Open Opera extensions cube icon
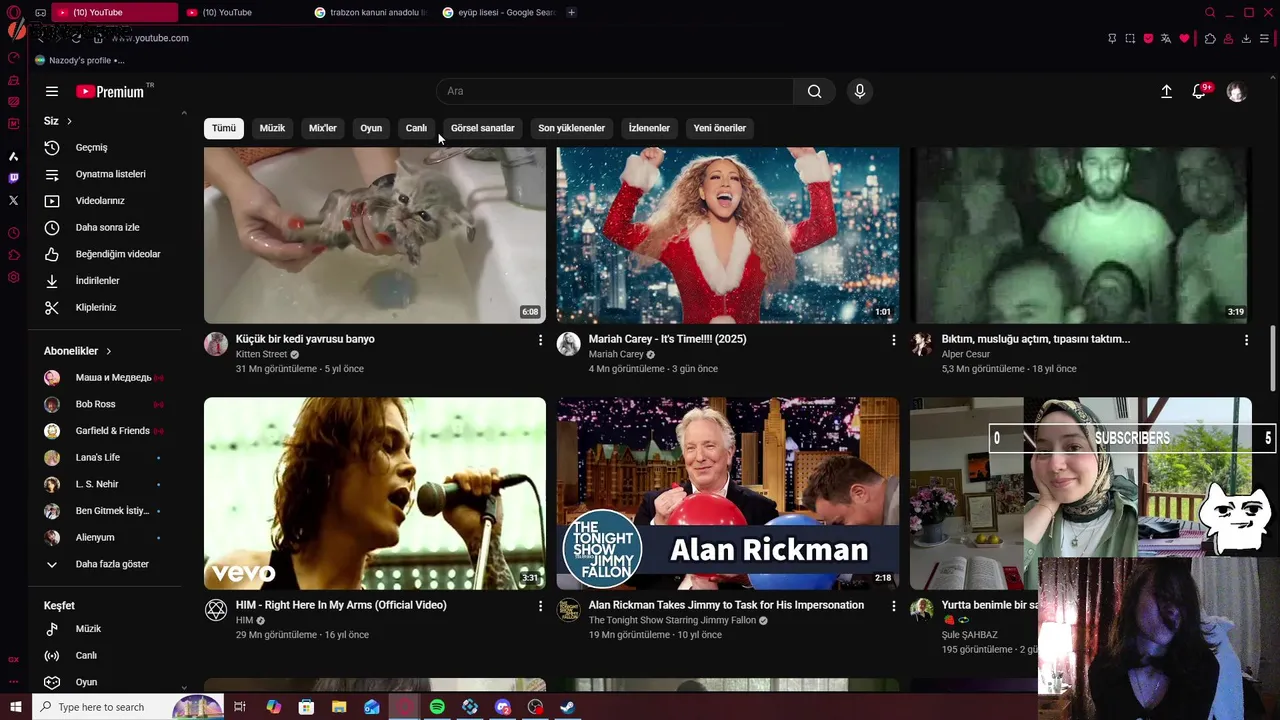Viewport: 1280px width, 720px height. point(1210,38)
